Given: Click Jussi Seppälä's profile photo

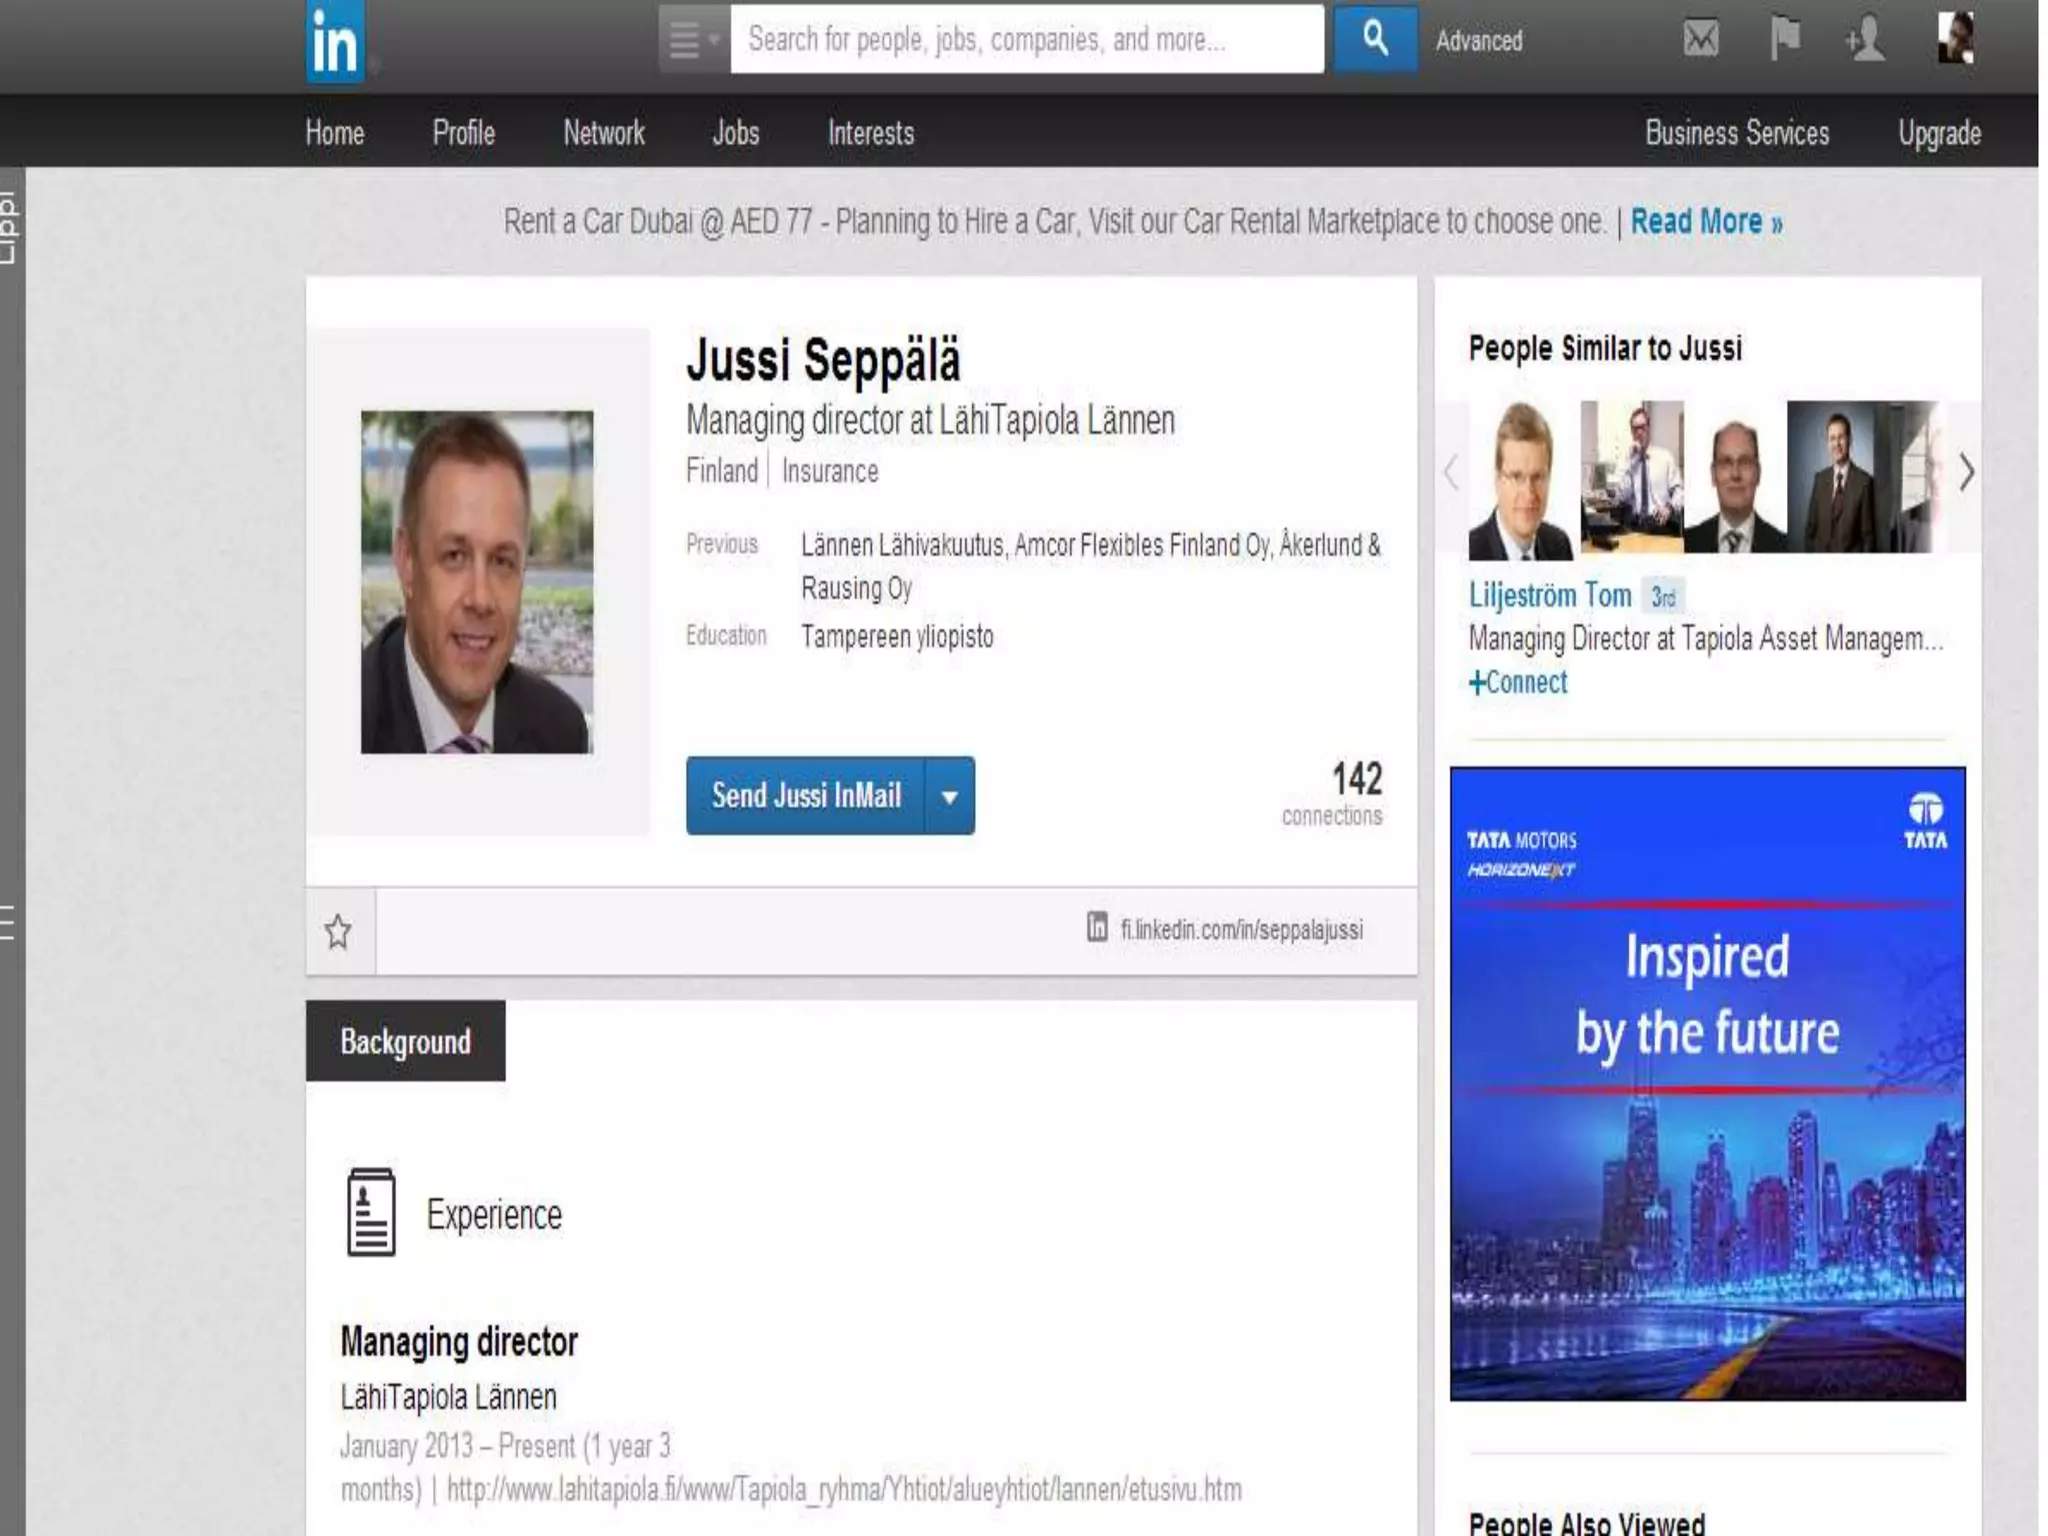Looking at the screenshot, I should [x=477, y=581].
